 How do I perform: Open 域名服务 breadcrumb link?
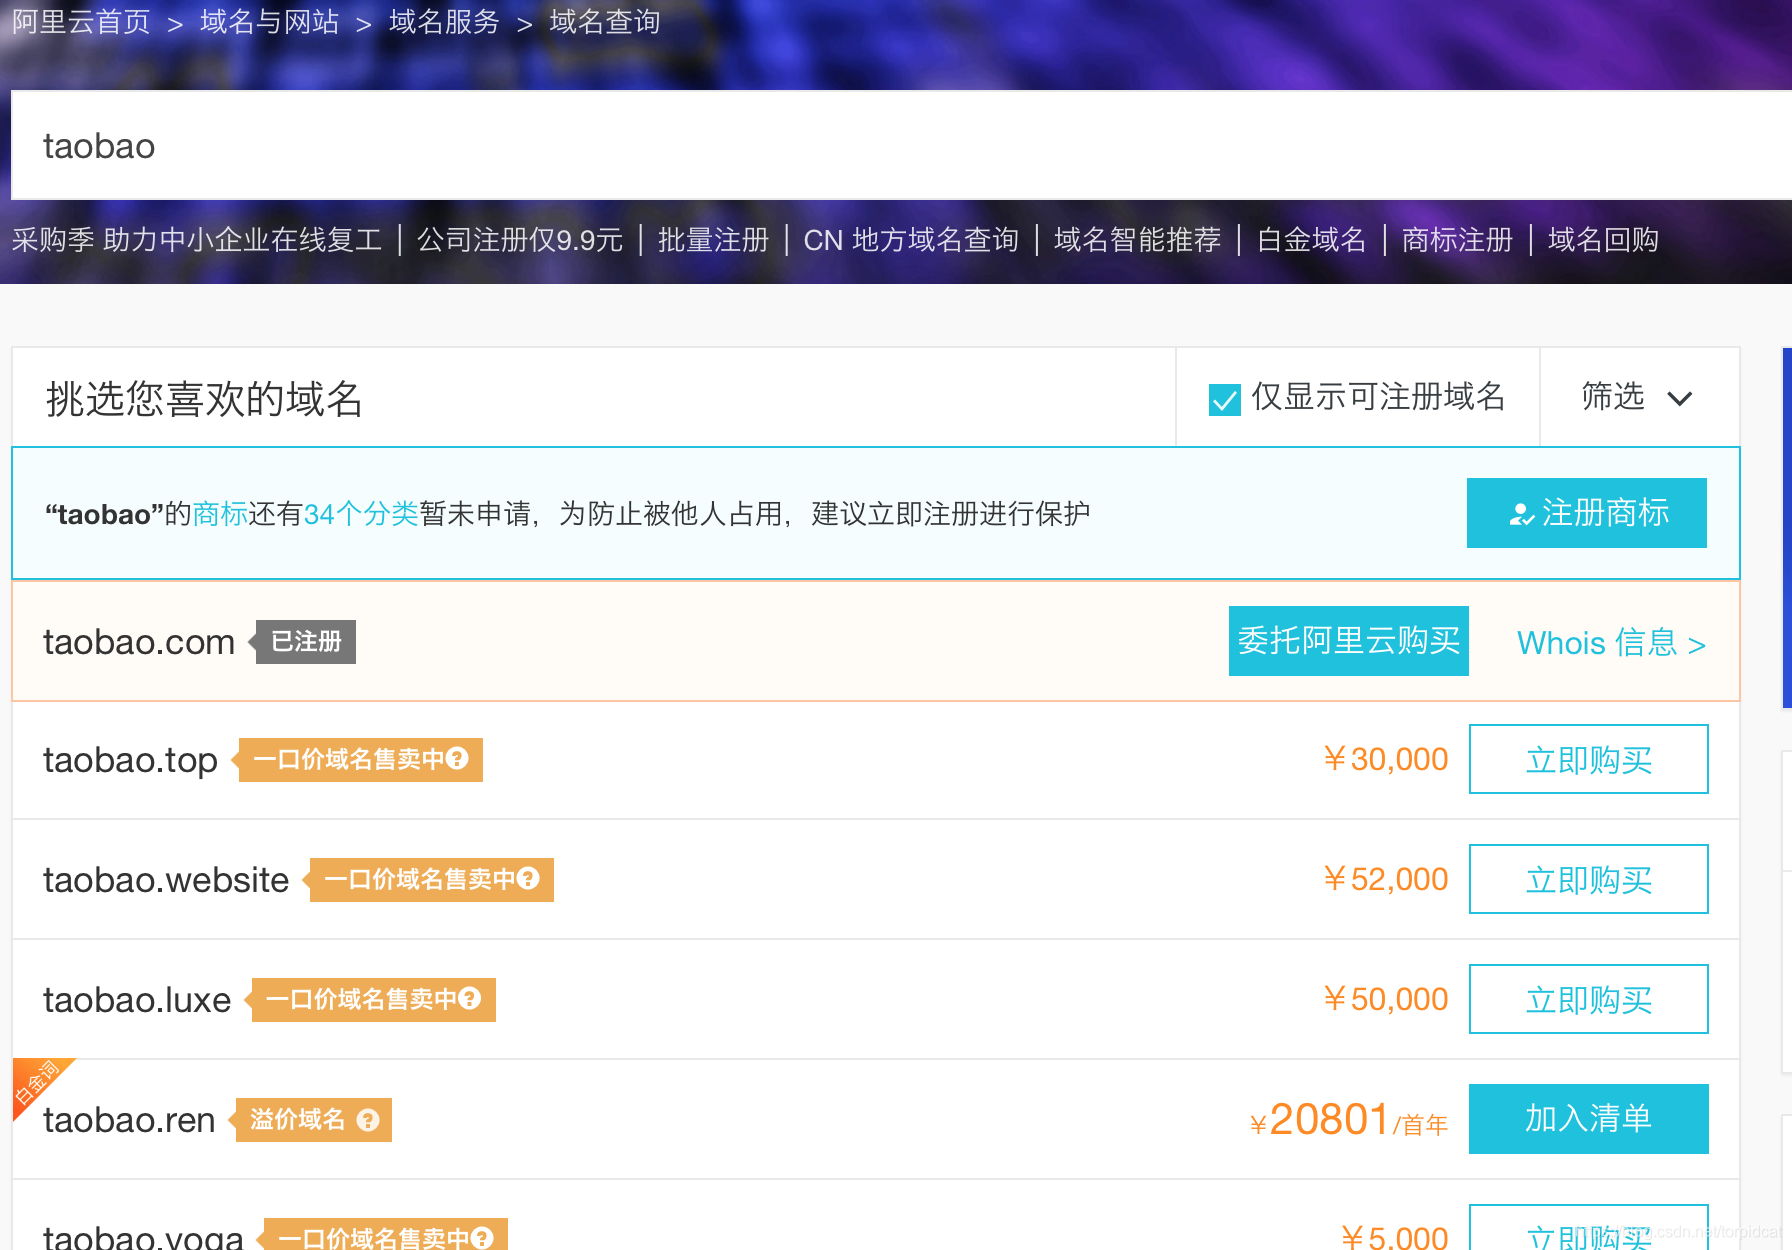click(x=444, y=21)
